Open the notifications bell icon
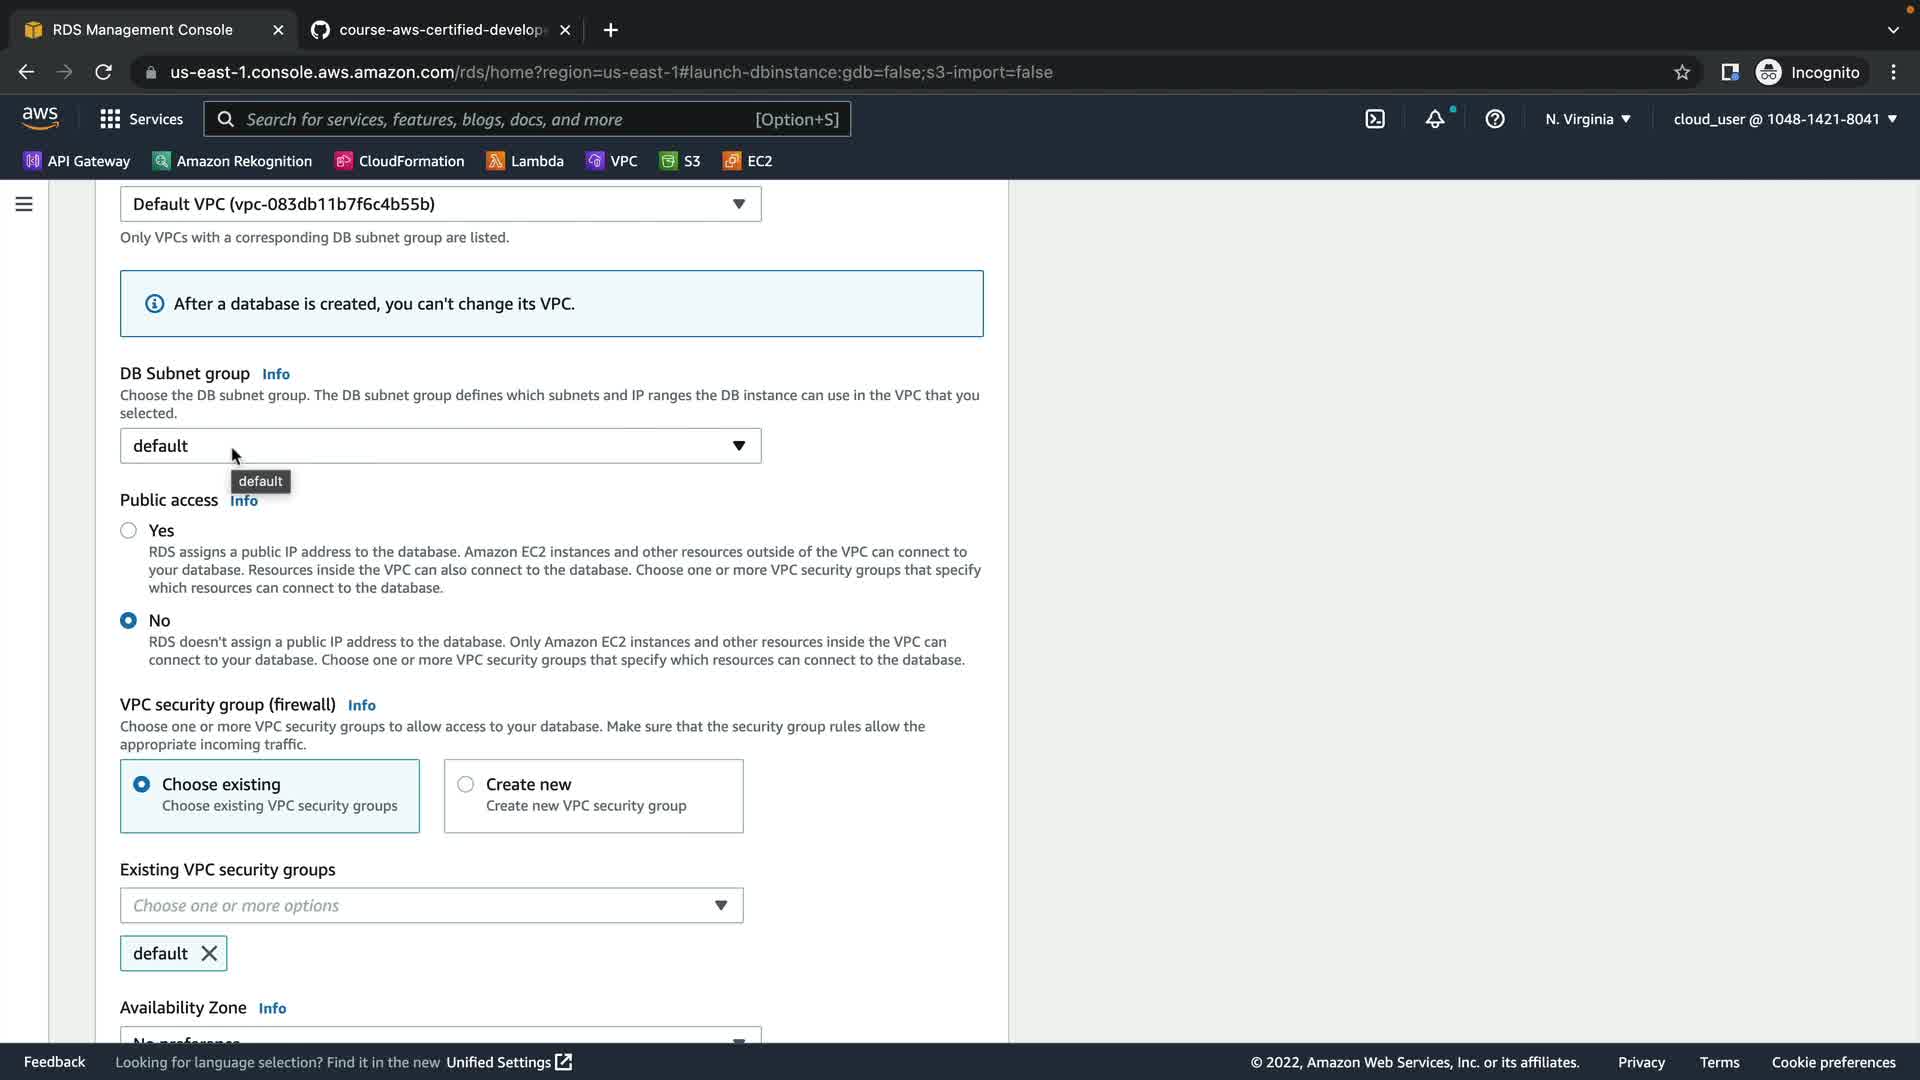 [1435, 119]
